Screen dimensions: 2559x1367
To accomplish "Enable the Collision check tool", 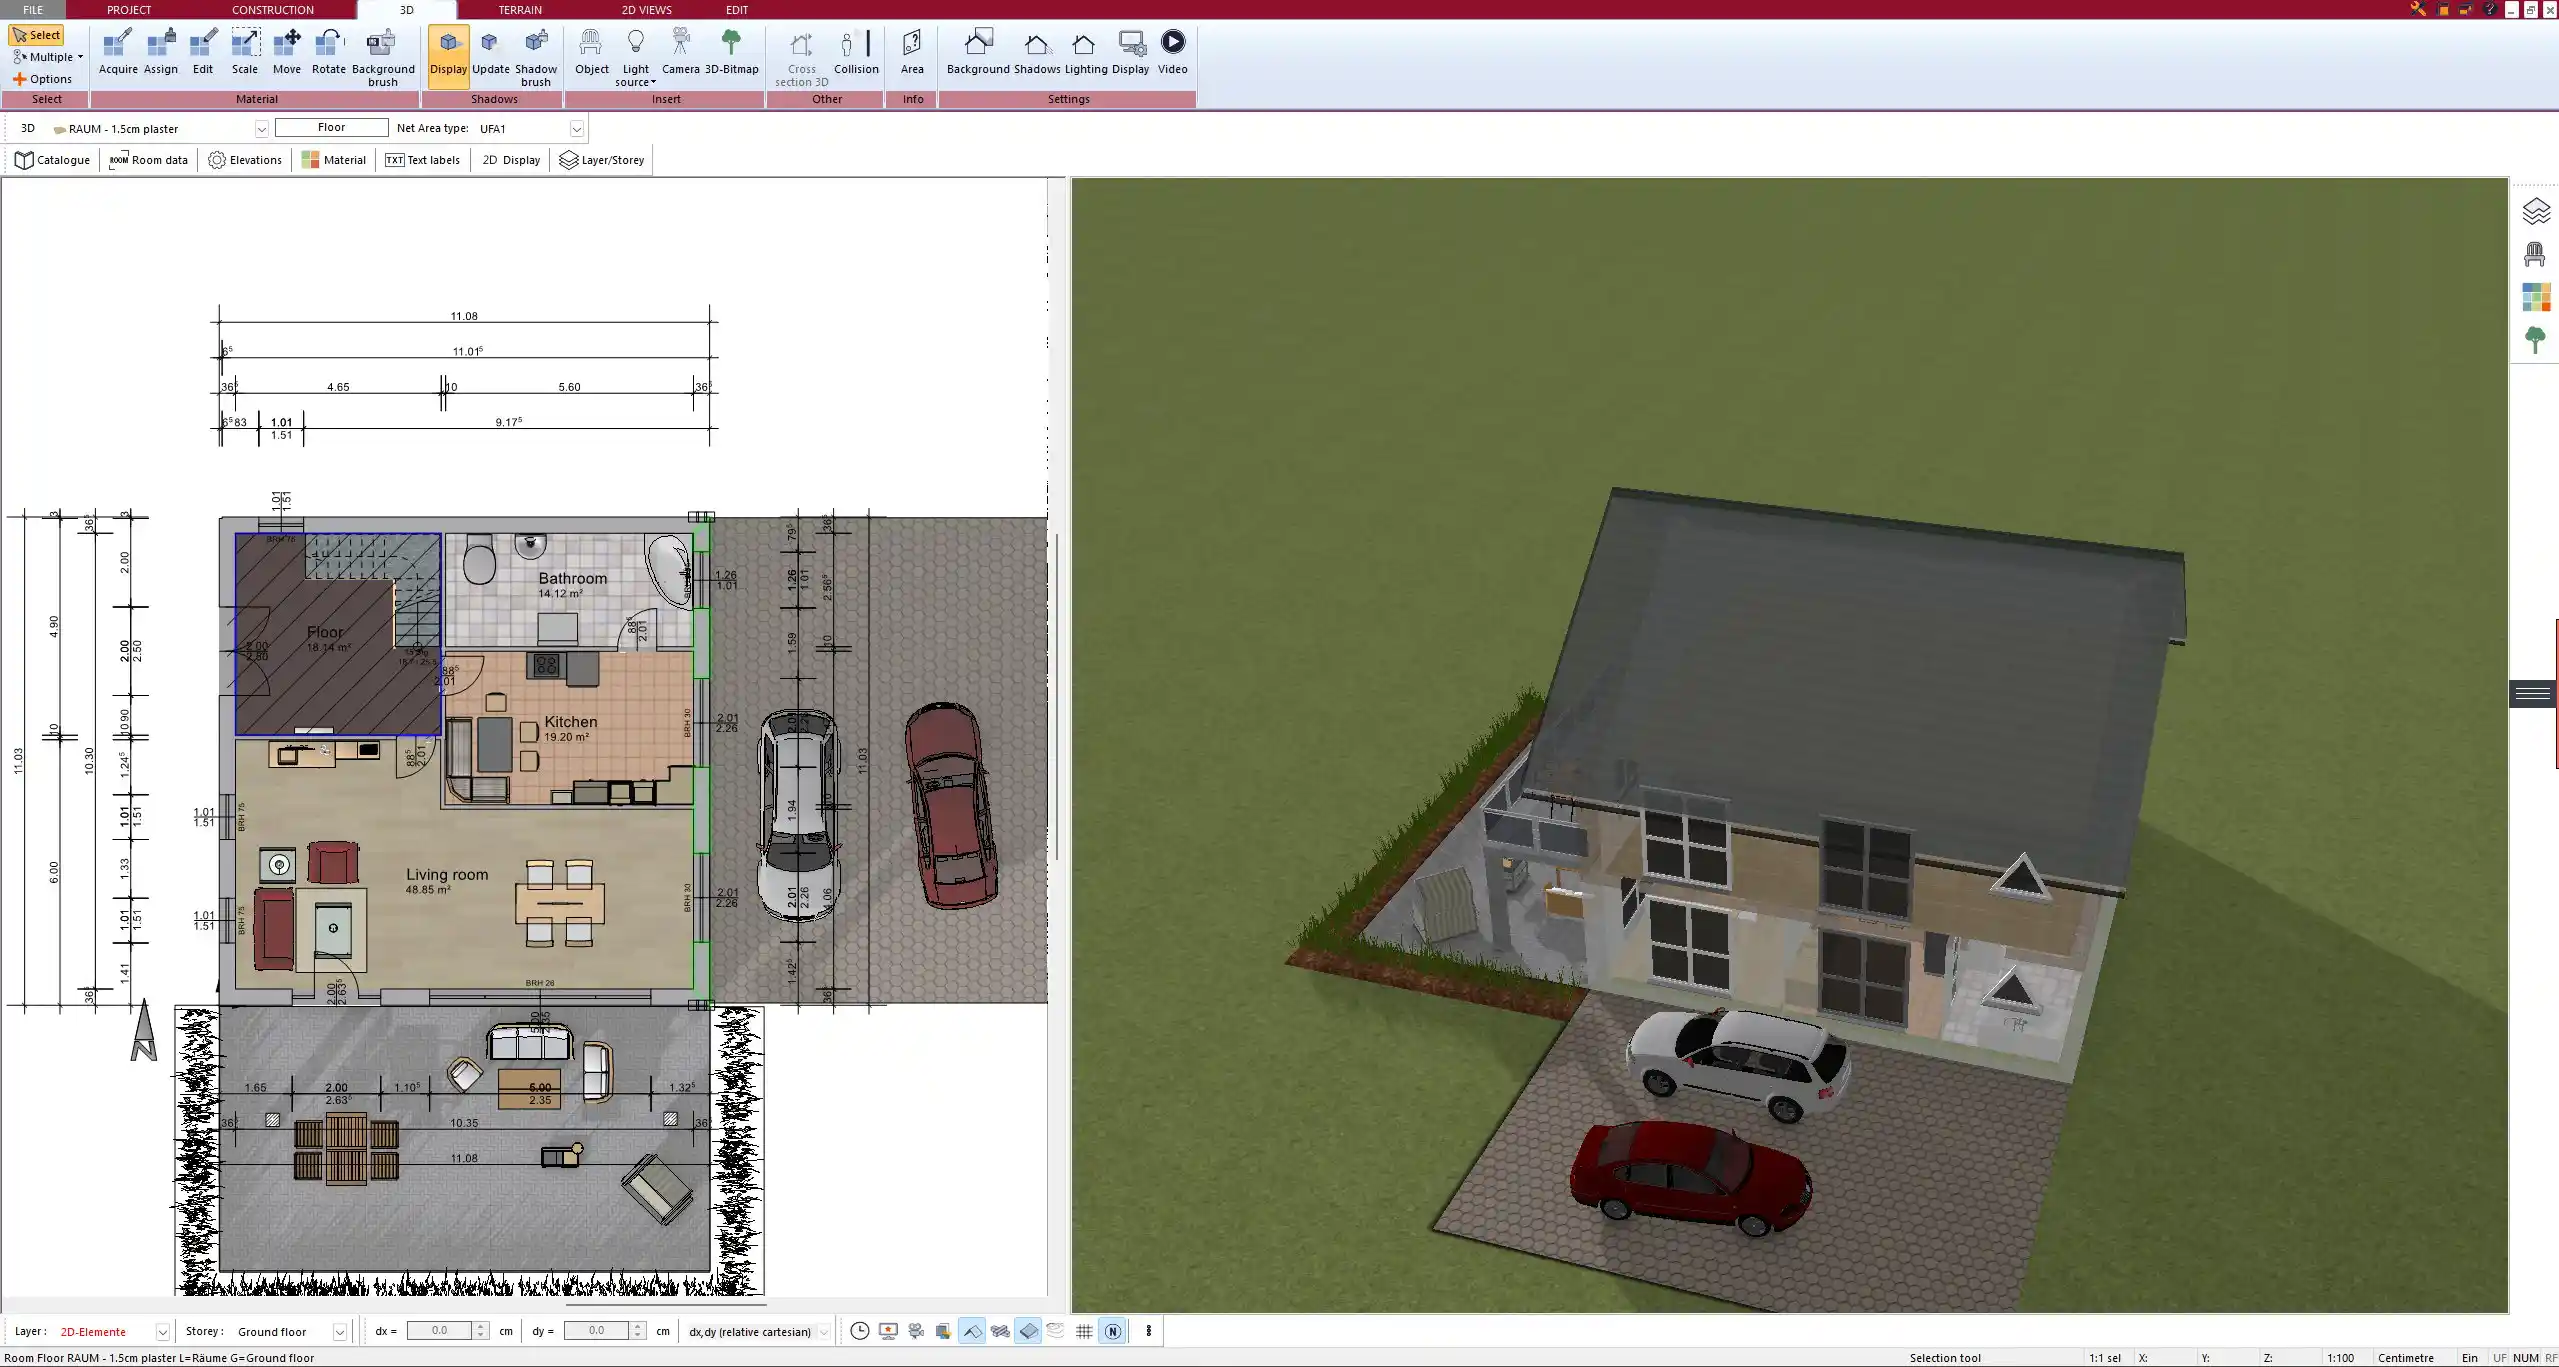I will point(856,50).
